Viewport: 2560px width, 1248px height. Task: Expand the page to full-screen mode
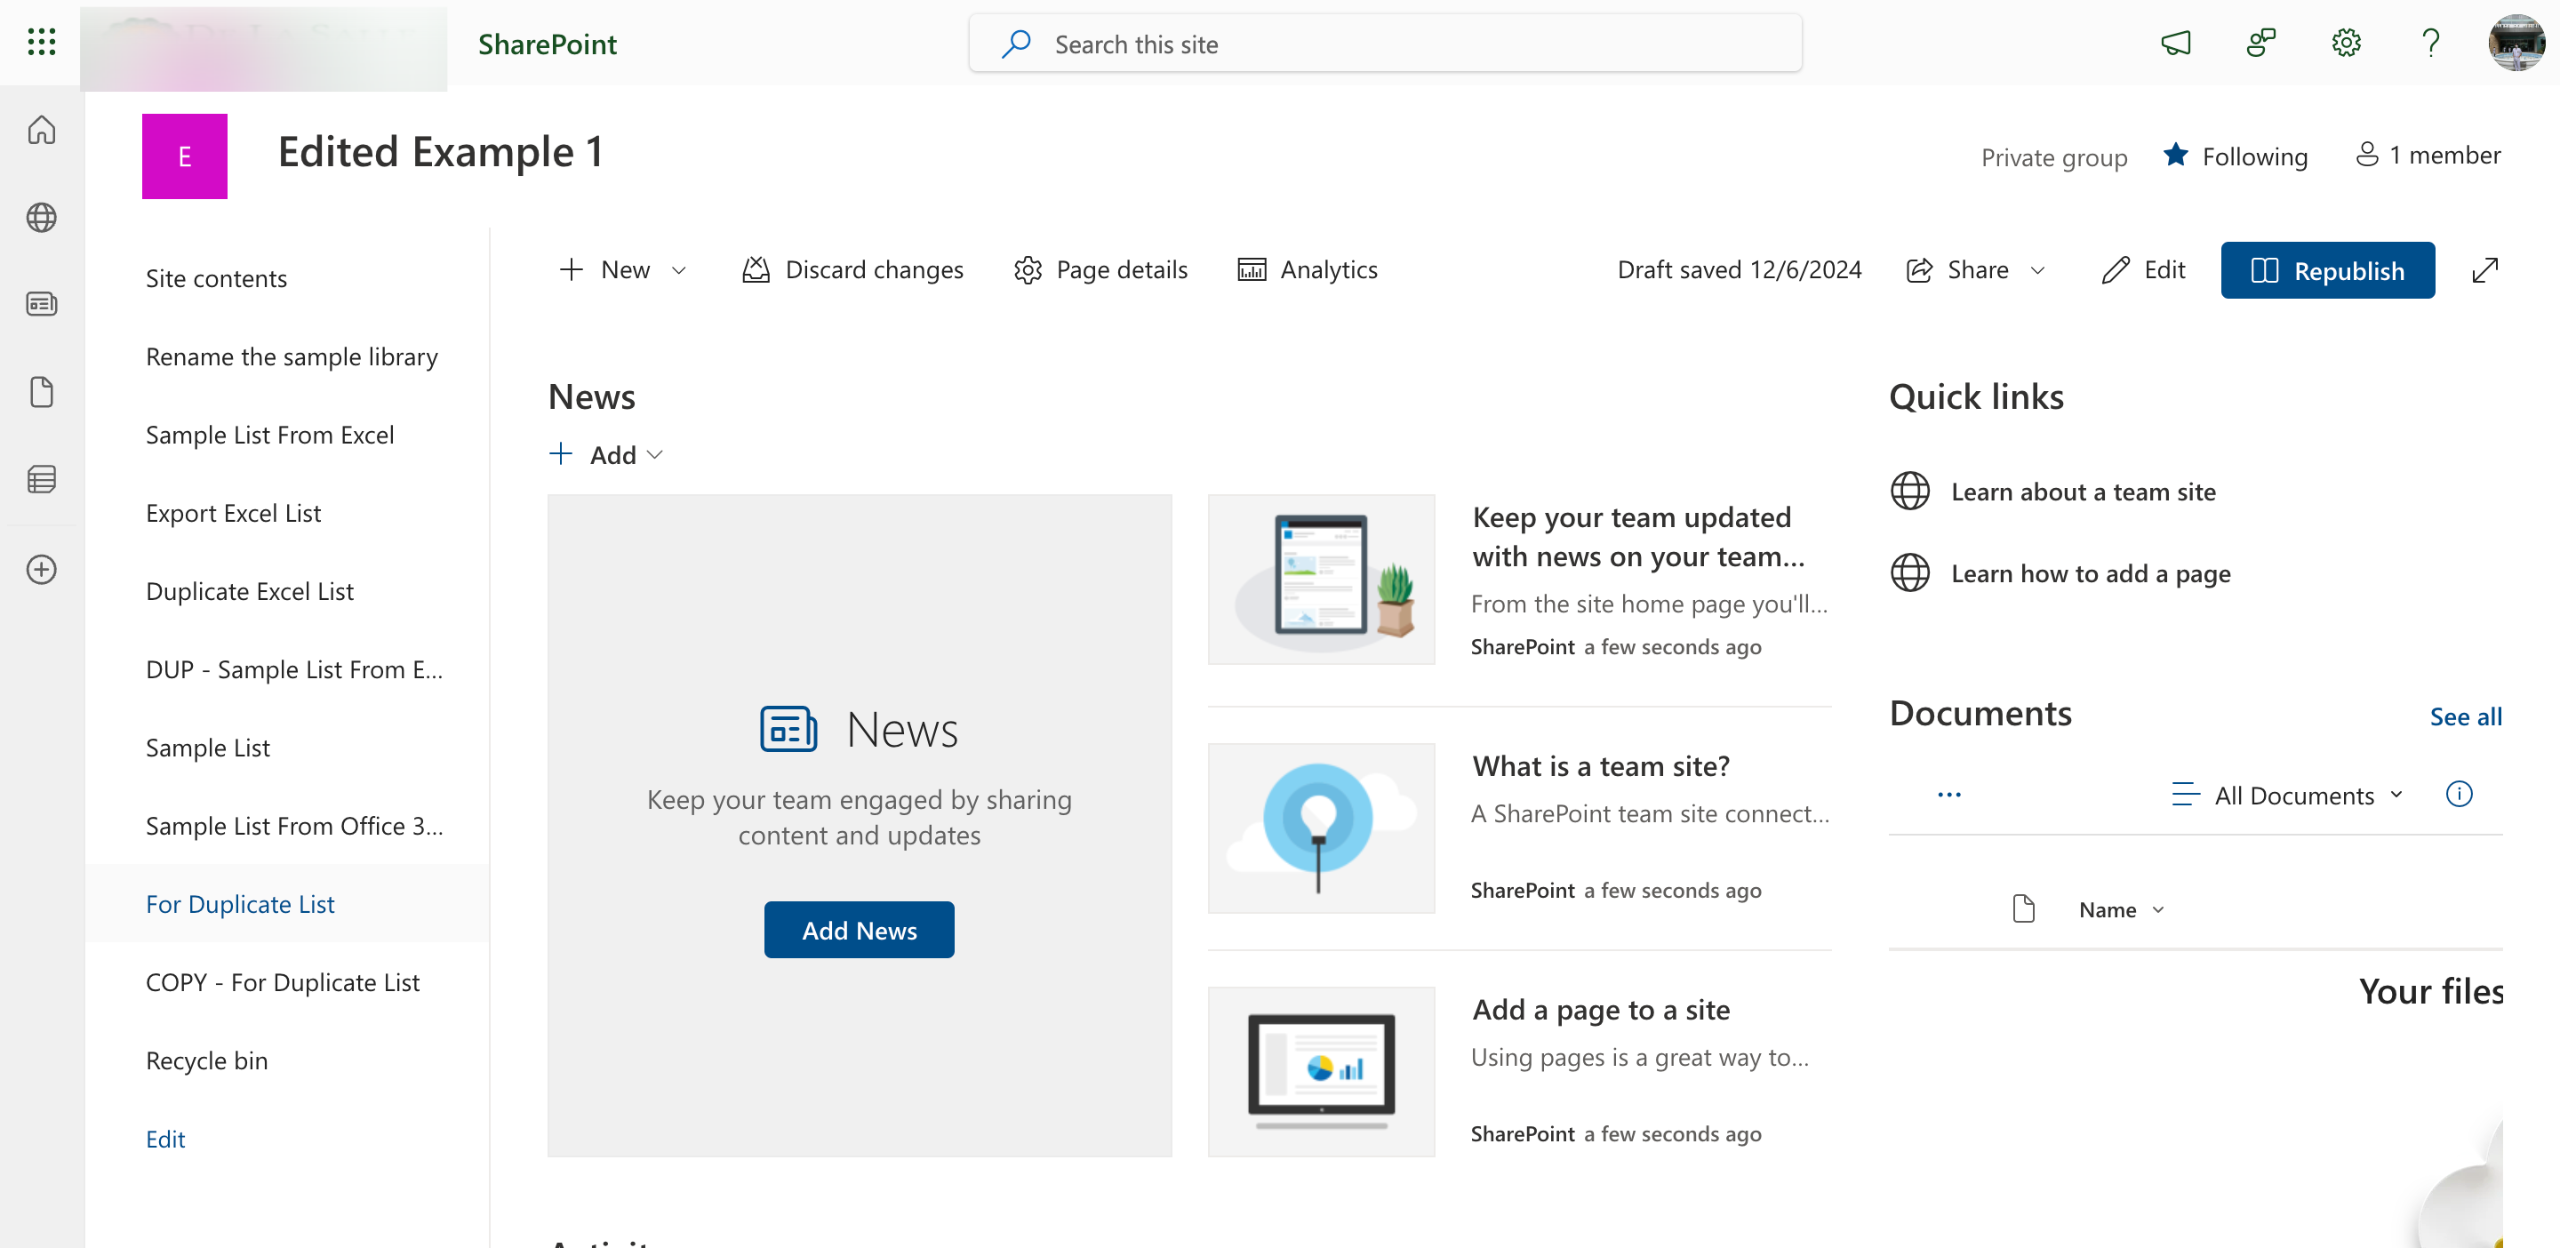2484,270
